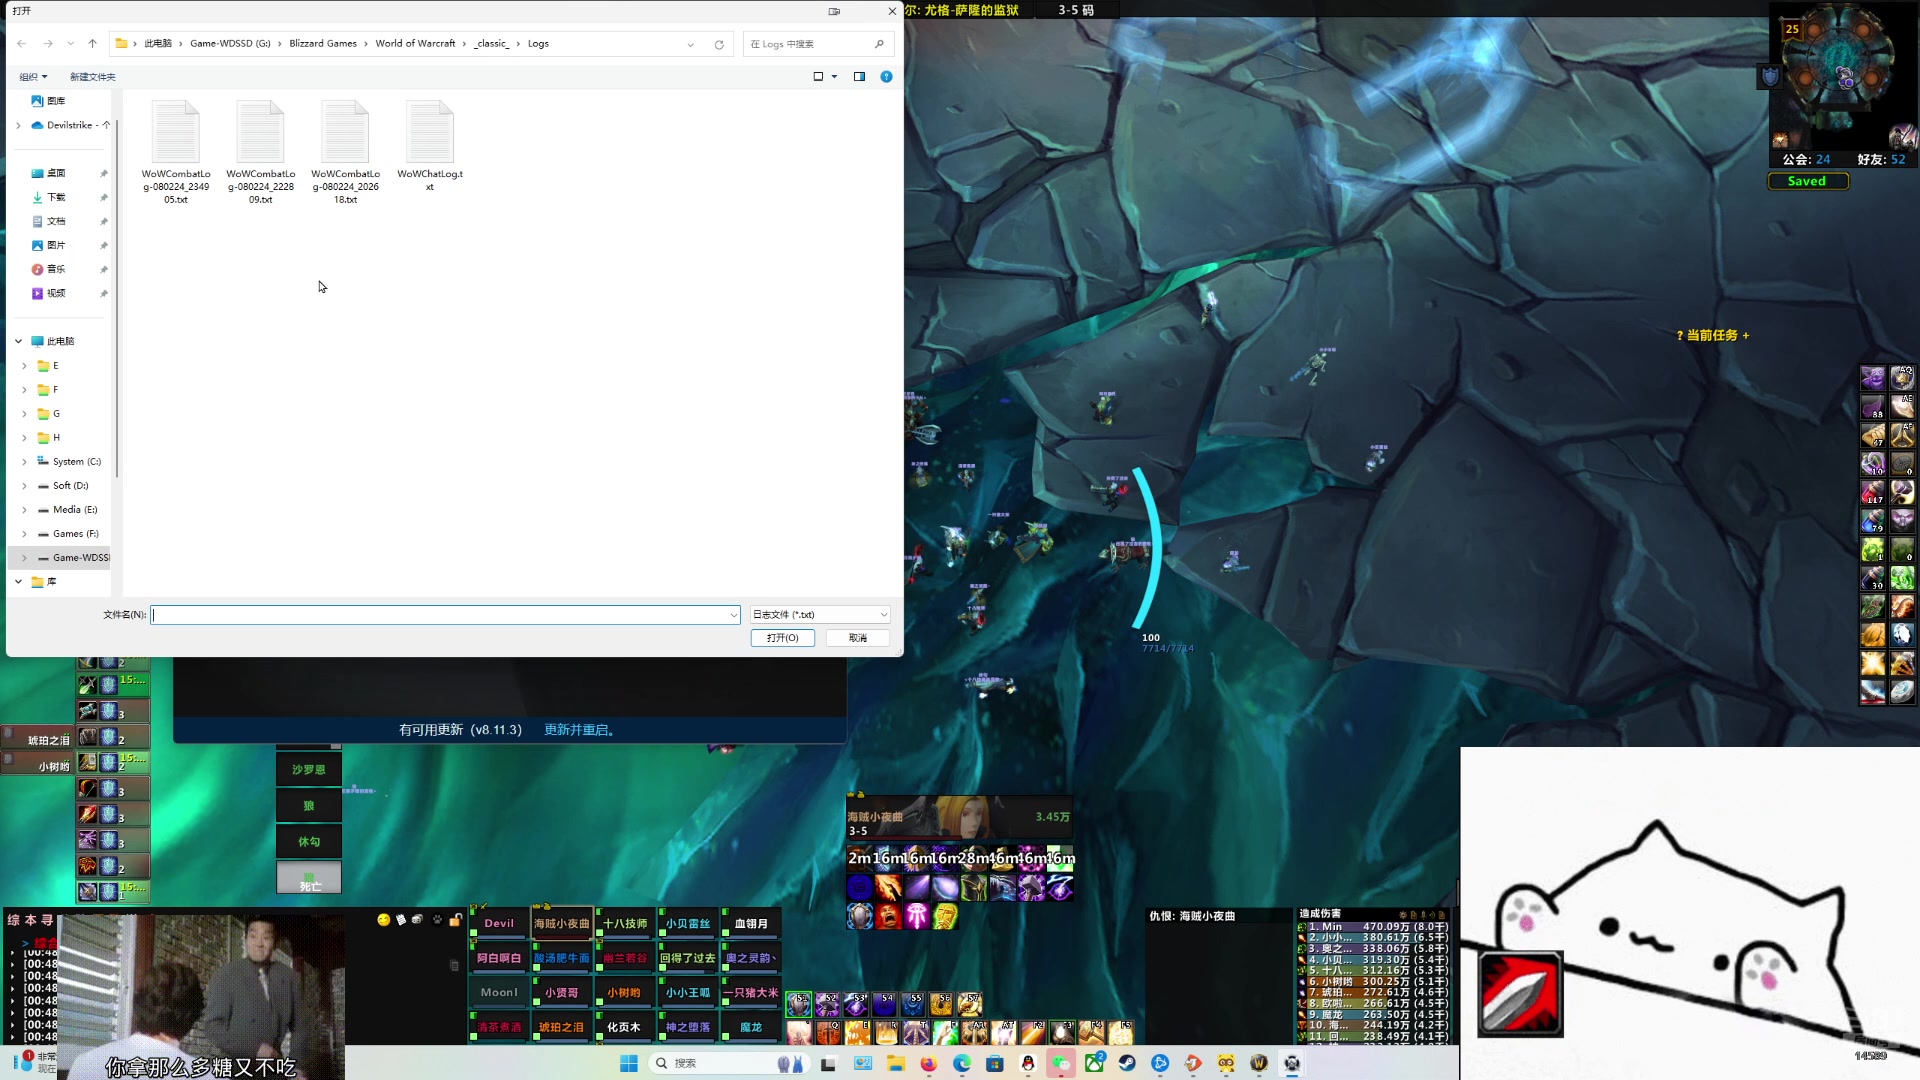Click action bar slot S6 golden ability

click(941, 1003)
